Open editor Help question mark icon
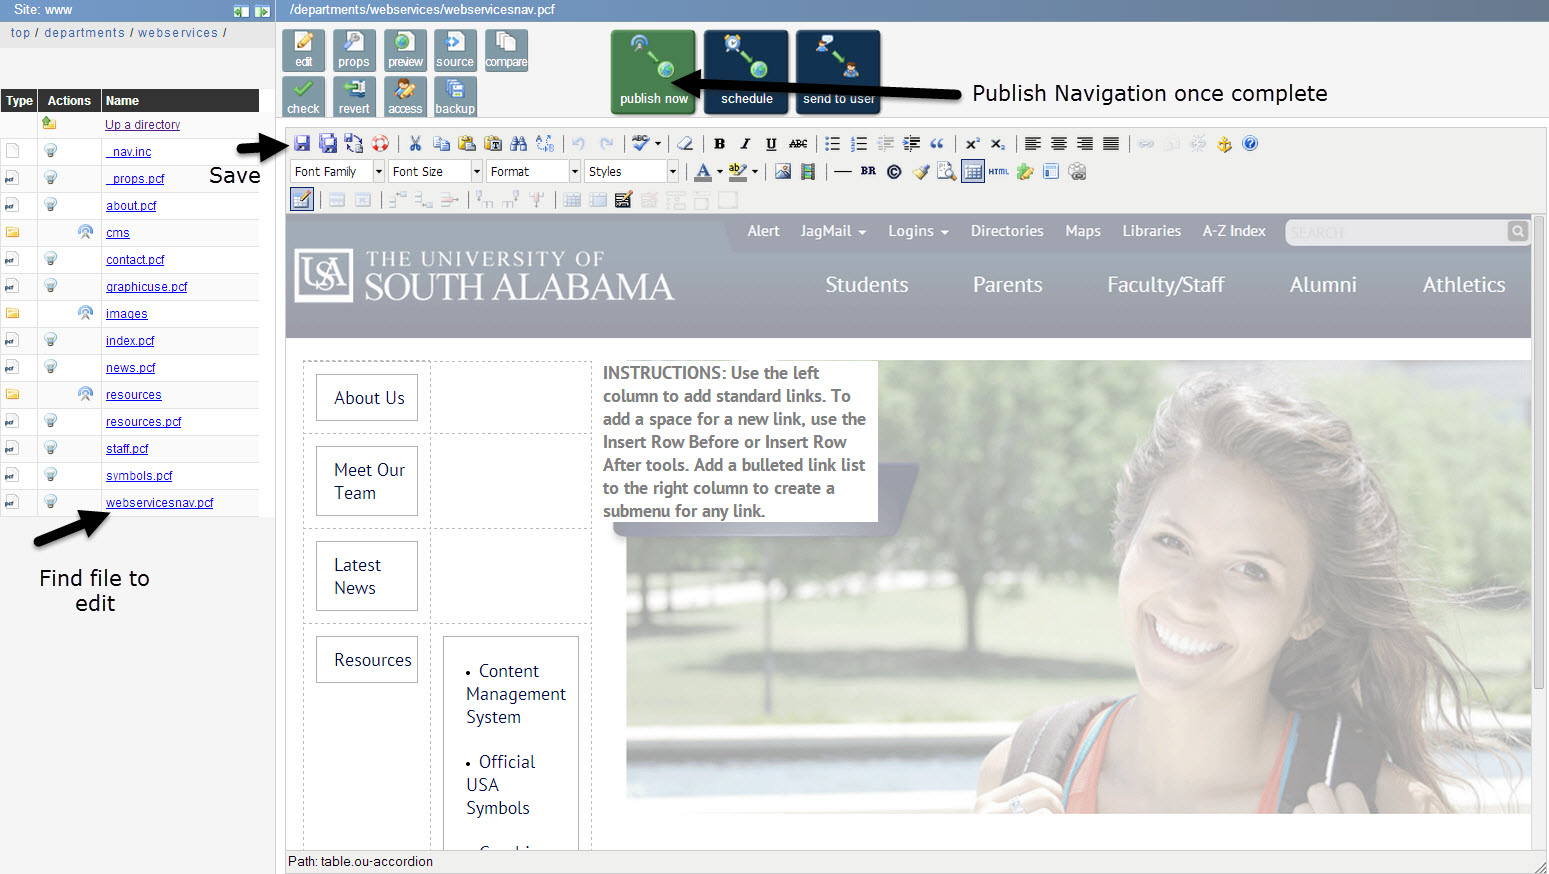 (1250, 144)
